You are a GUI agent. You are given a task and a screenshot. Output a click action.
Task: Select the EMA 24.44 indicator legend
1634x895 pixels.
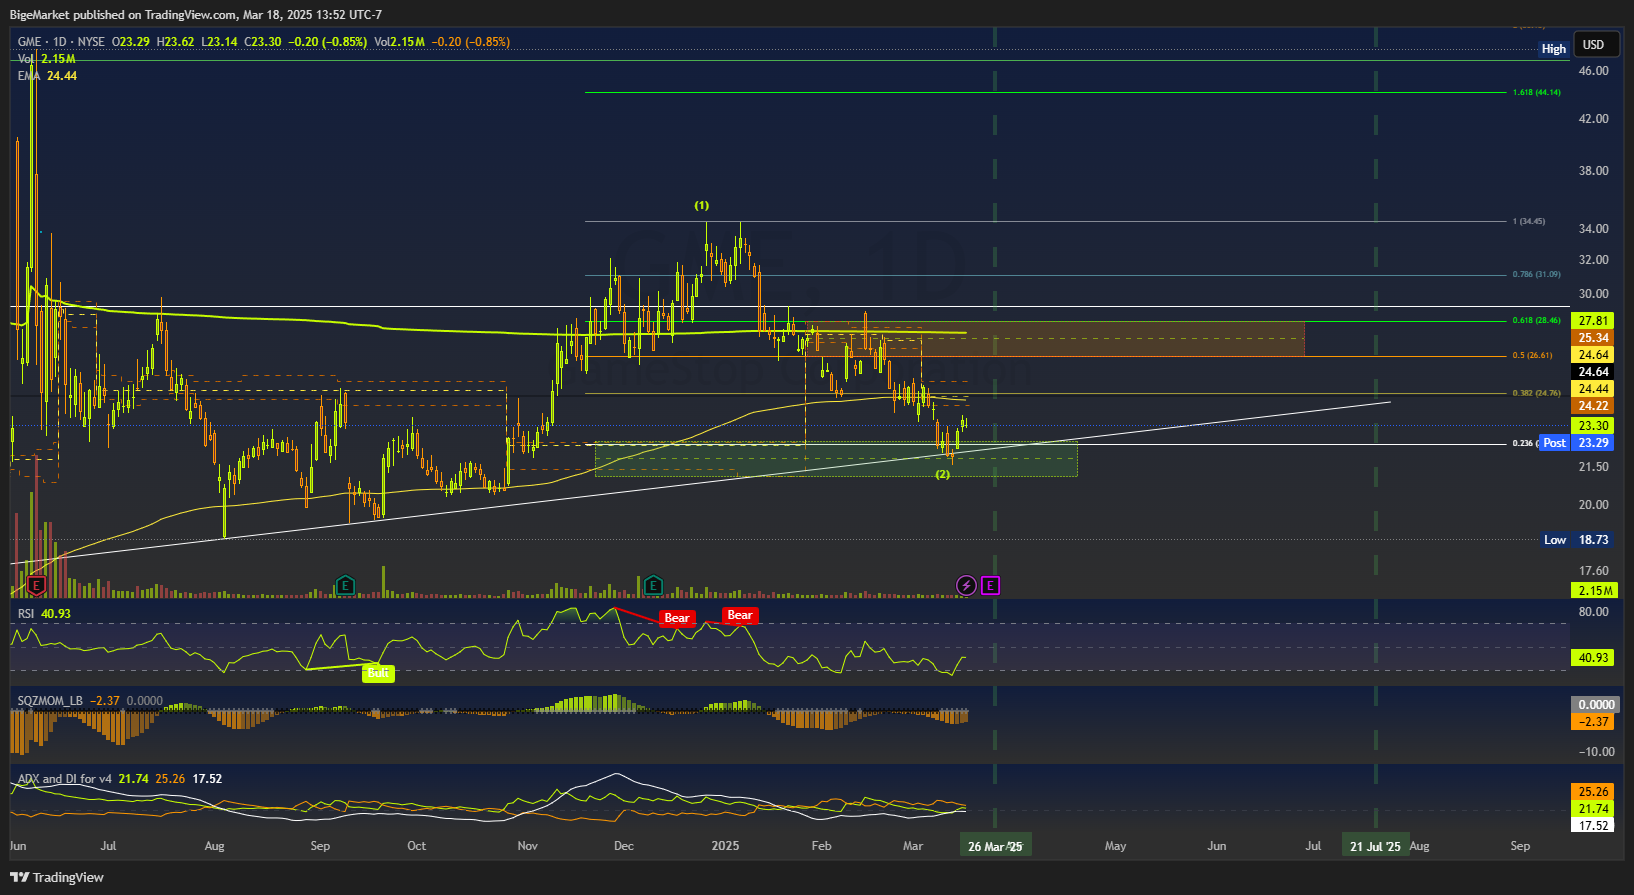(47, 76)
